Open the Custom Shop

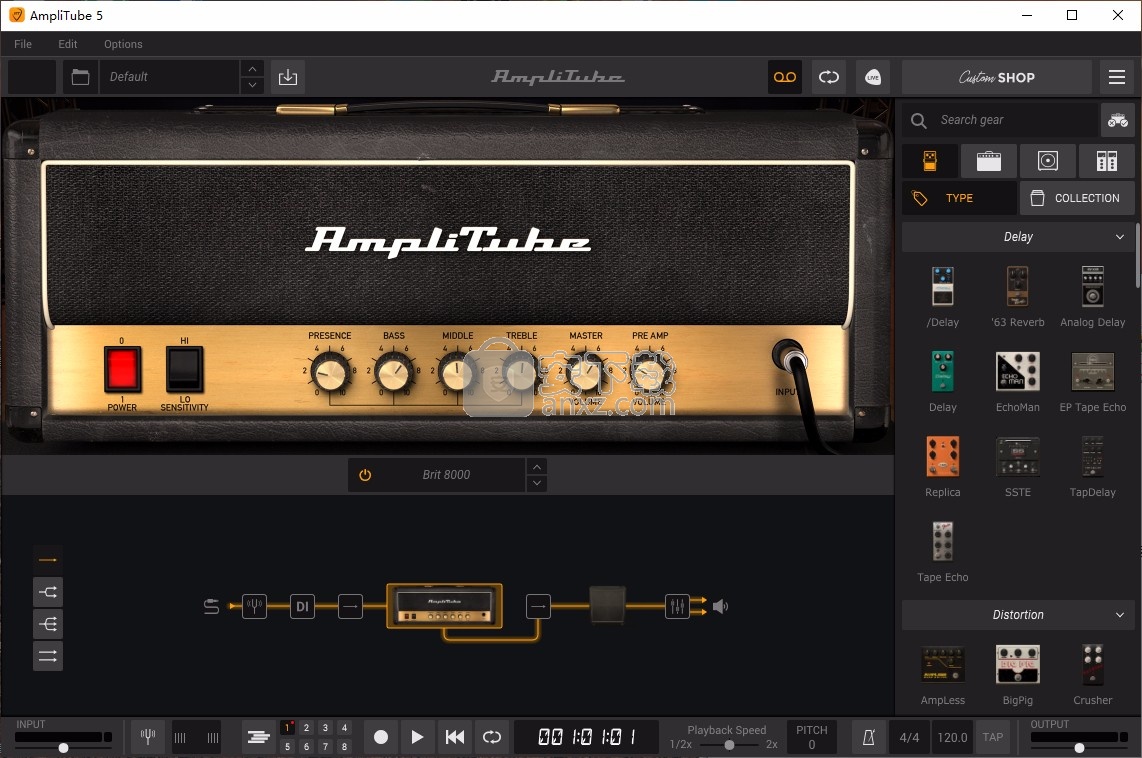[996, 77]
